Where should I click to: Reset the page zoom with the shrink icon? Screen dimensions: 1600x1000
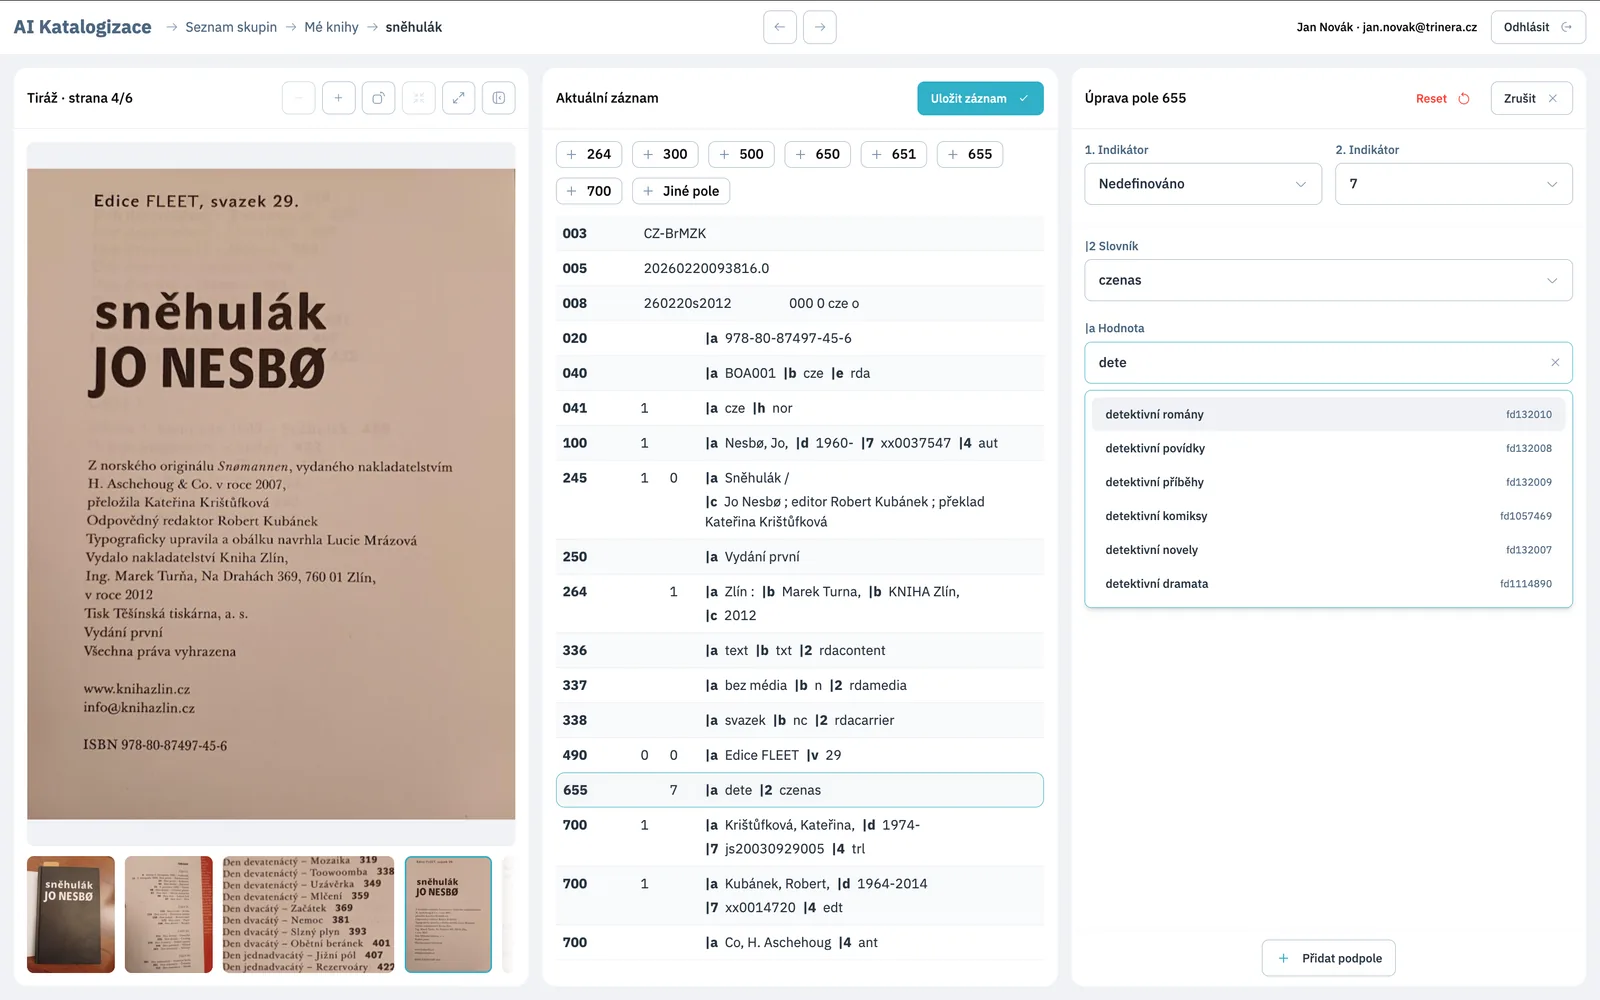[x=419, y=98]
